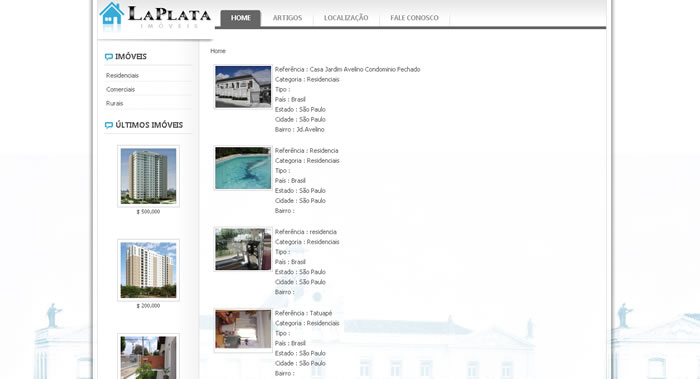Open the Localização menu item
Image resolution: width=700 pixels, height=379 pixels.
point(346,18)
